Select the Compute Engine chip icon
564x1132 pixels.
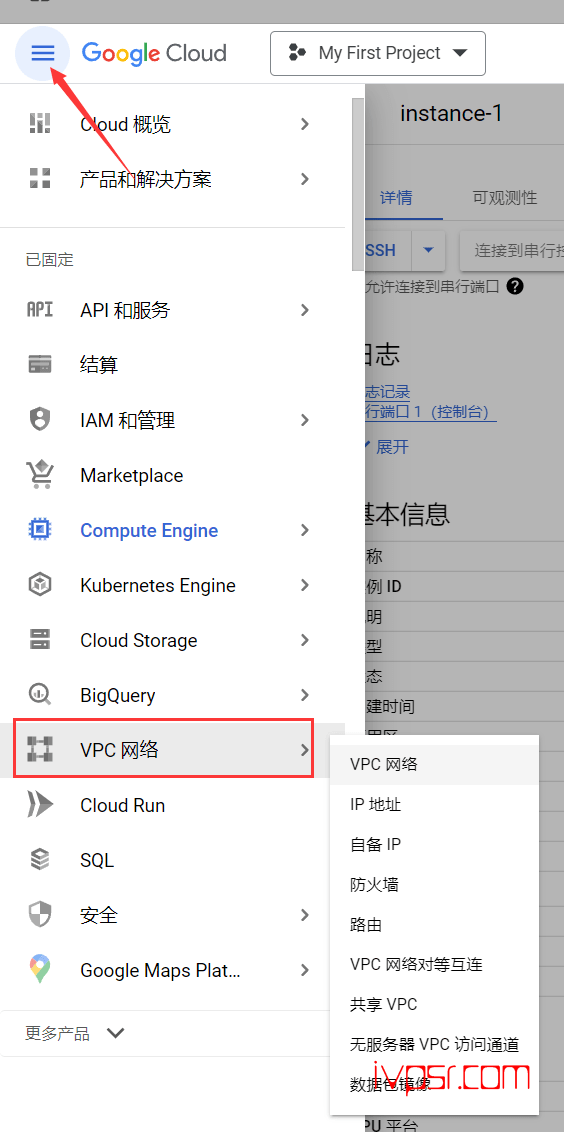40,530
